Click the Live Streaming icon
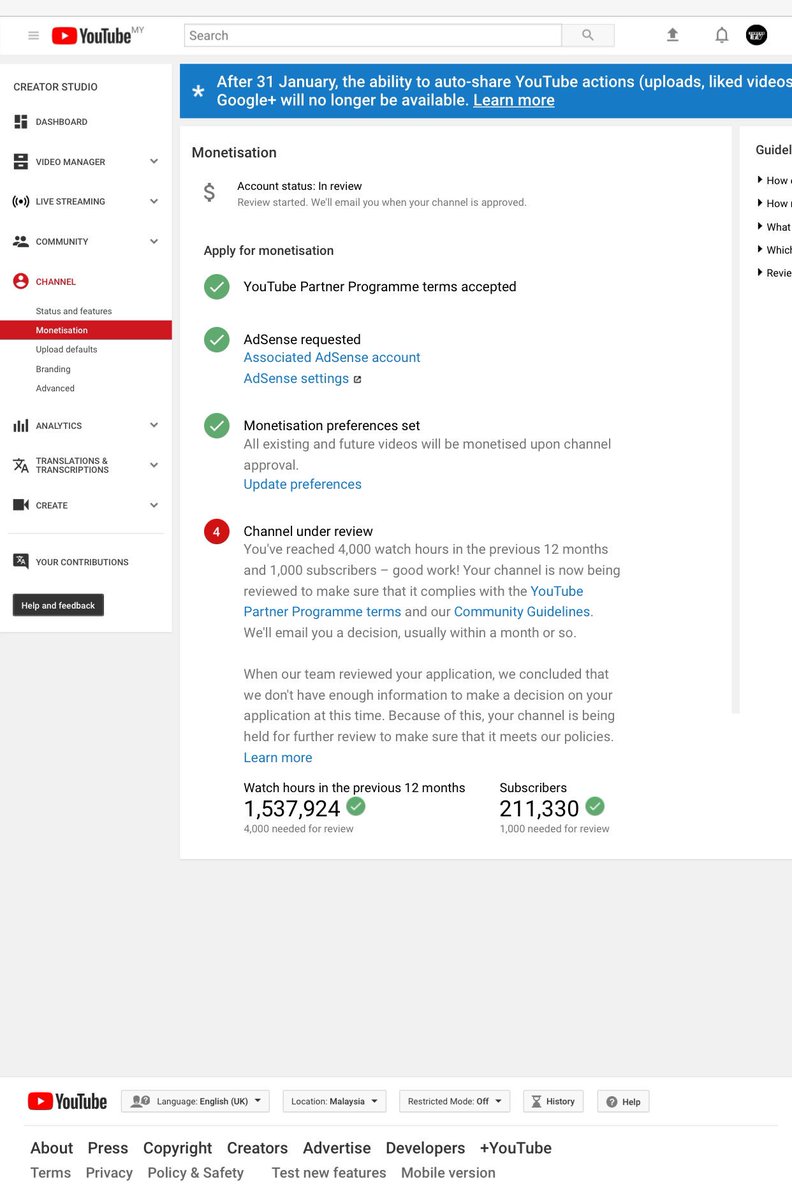This screenshot has width=792, height=1200. pyautogui.click(x=21, y=202)
